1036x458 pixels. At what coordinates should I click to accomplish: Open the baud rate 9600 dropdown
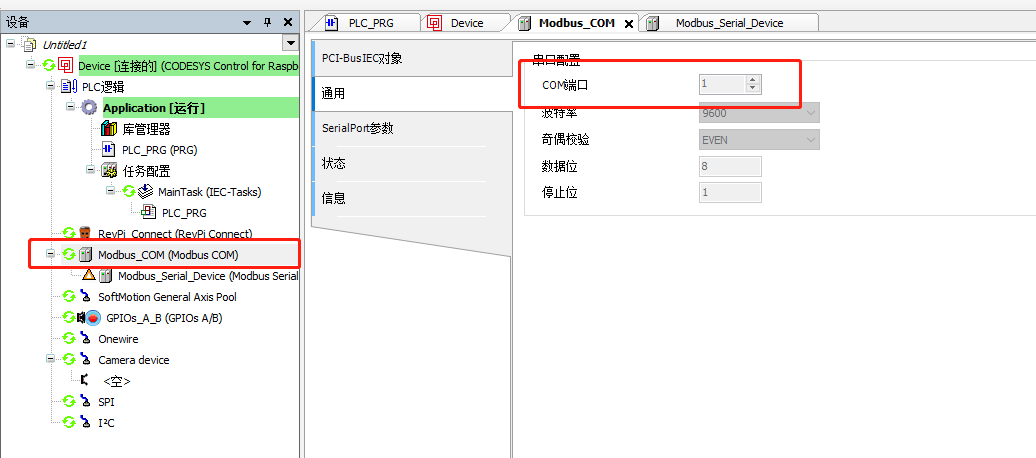coord(810,112)
